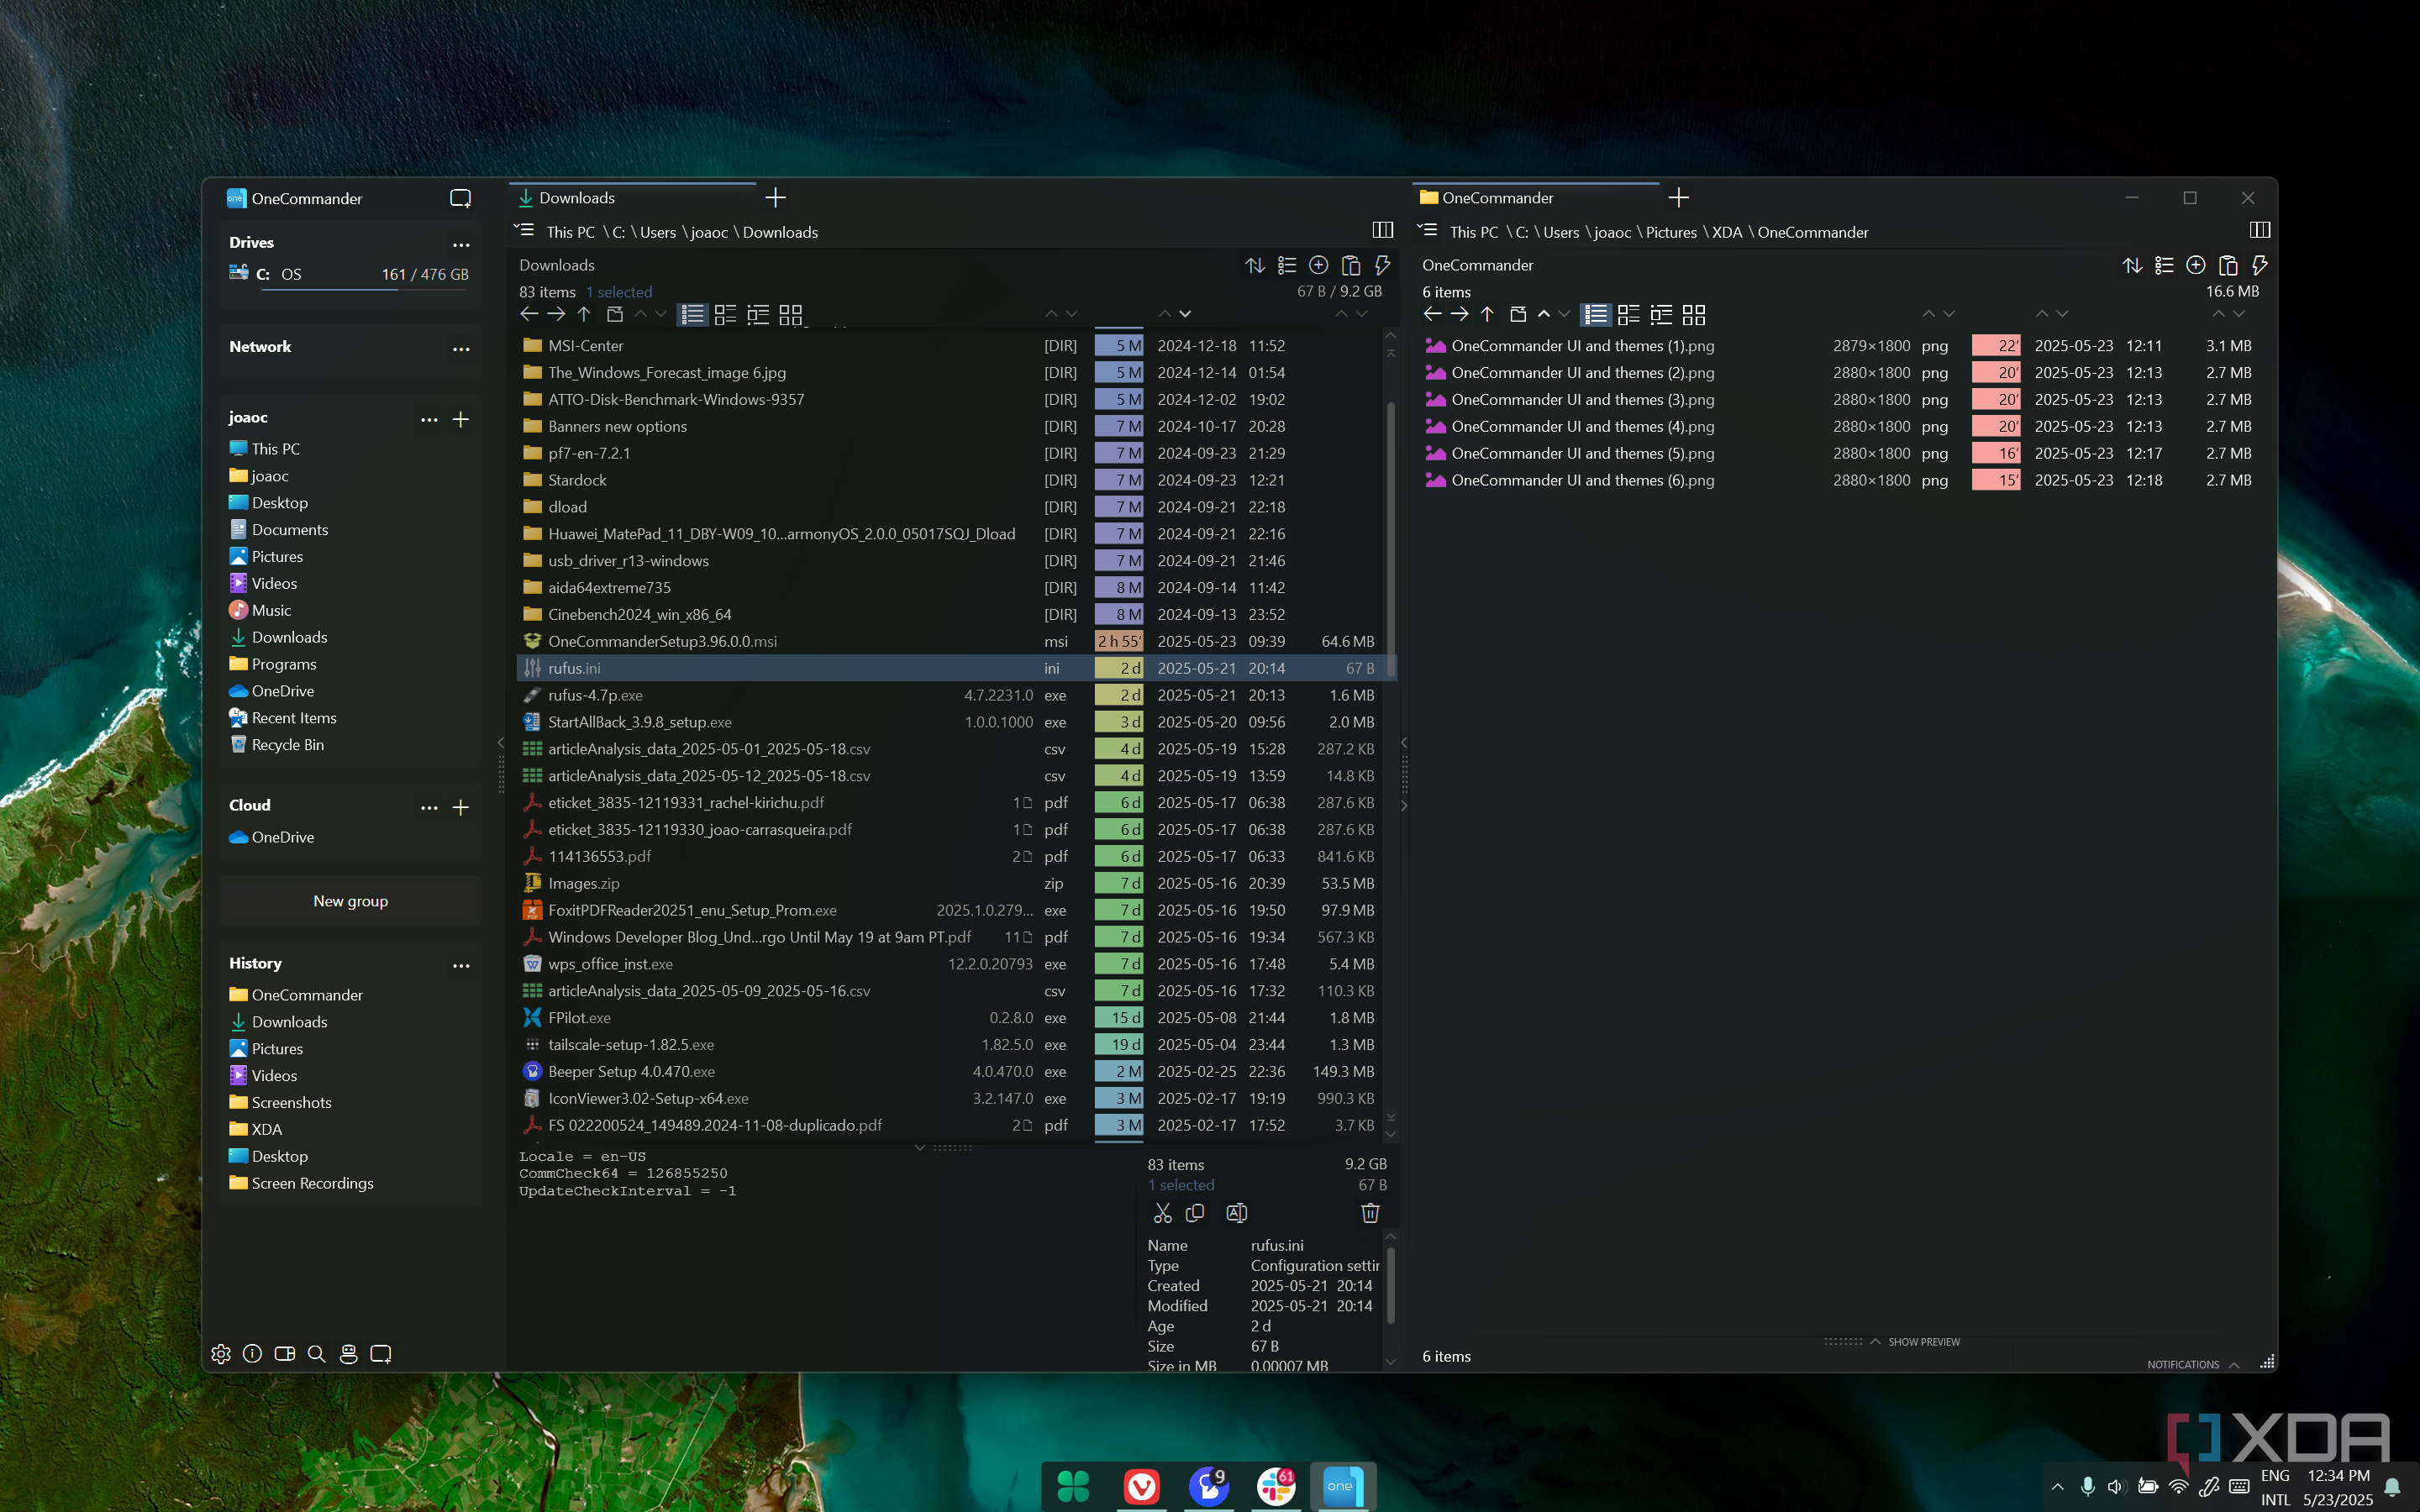Select the Downloads tab
Image resolution: width=2420 pixels, height=1512 pixels.
(633, 198)
